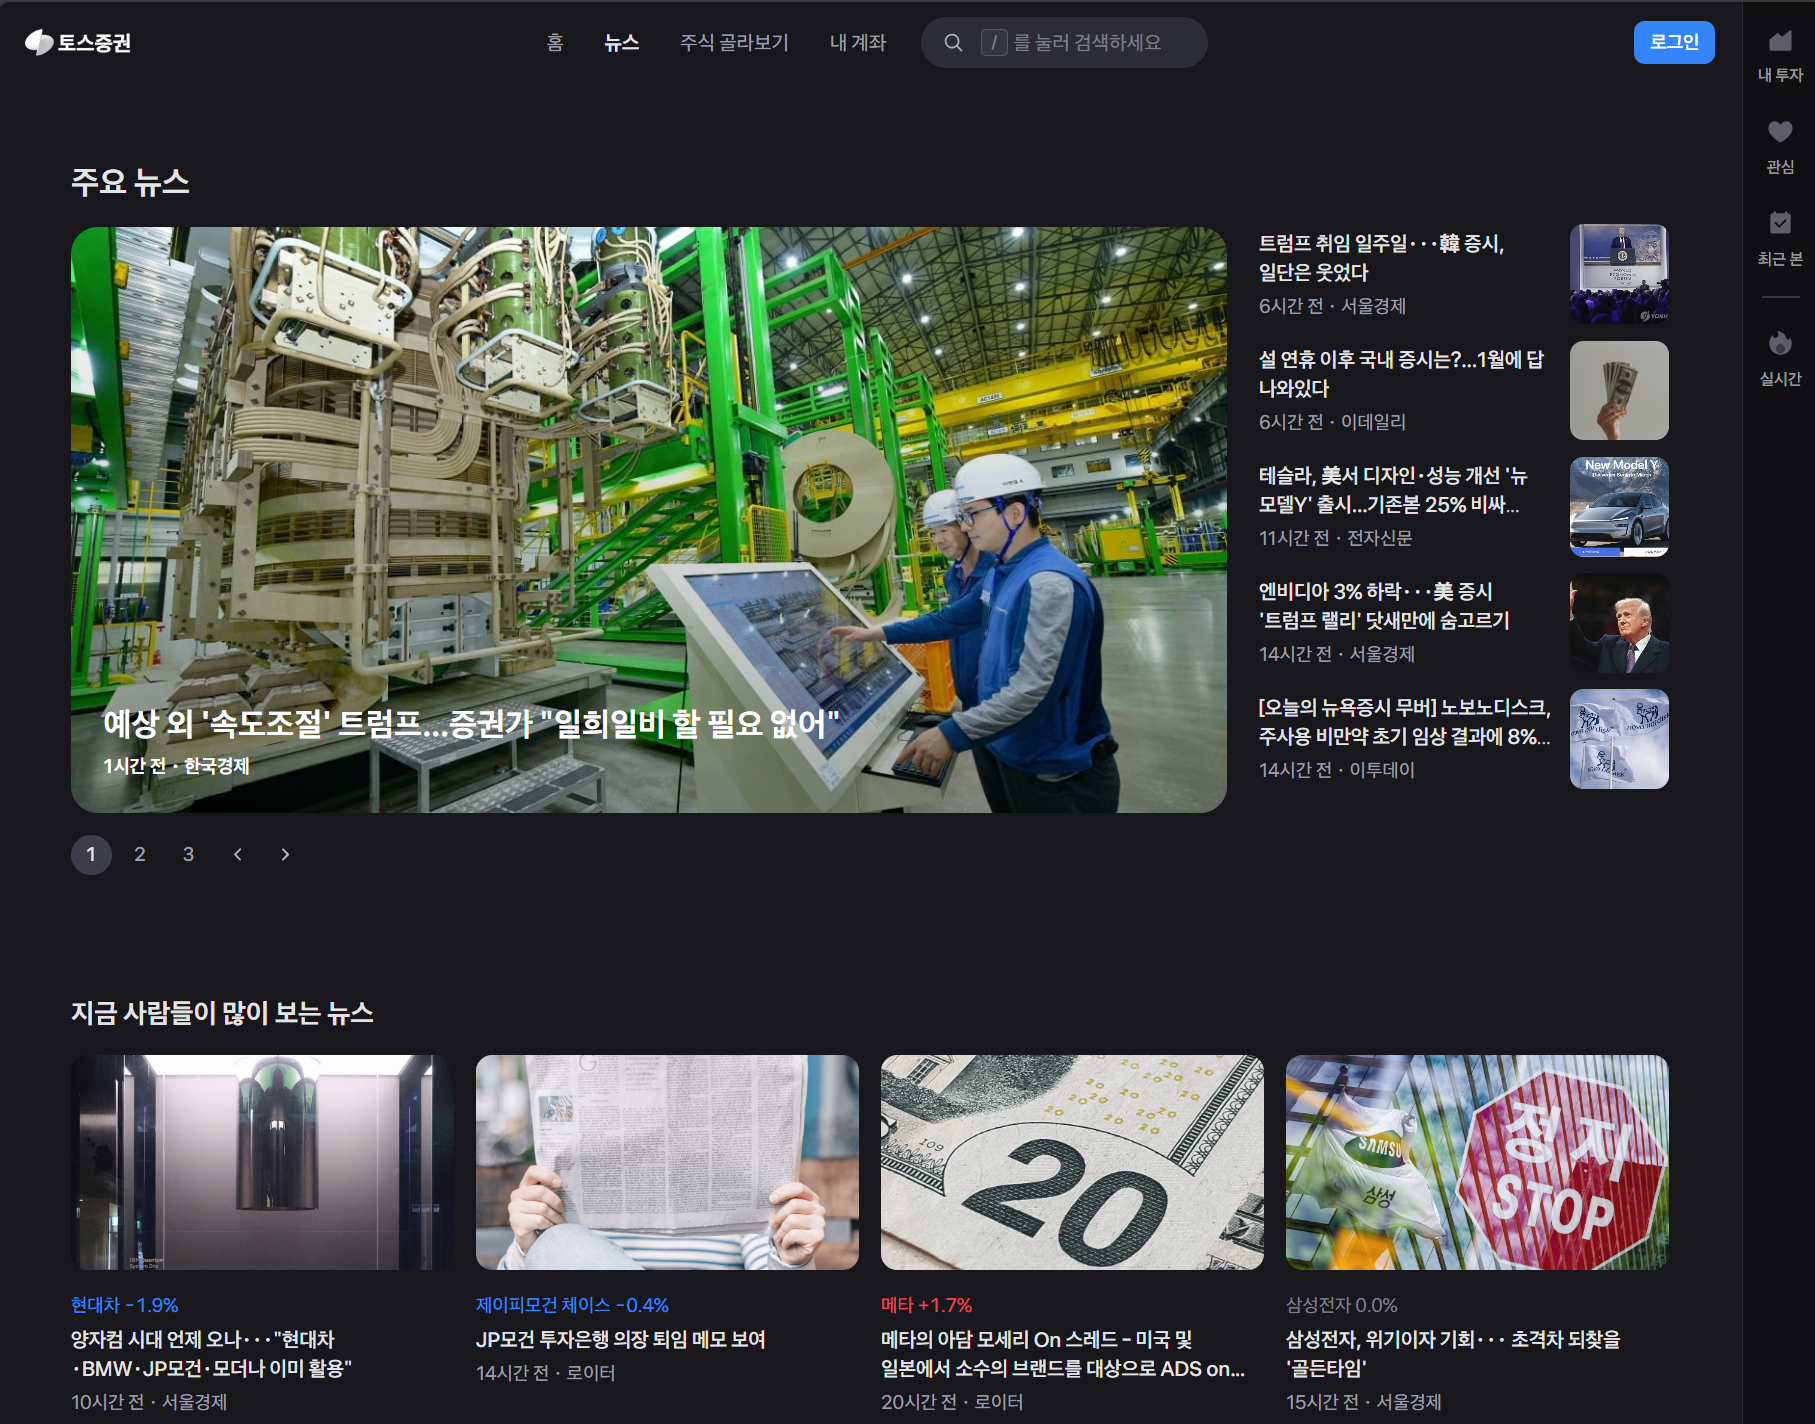This screenshot has height=1424, width=1815.
Task: Open article 엔비디아 3% 하락
Action: point(1384,606)
